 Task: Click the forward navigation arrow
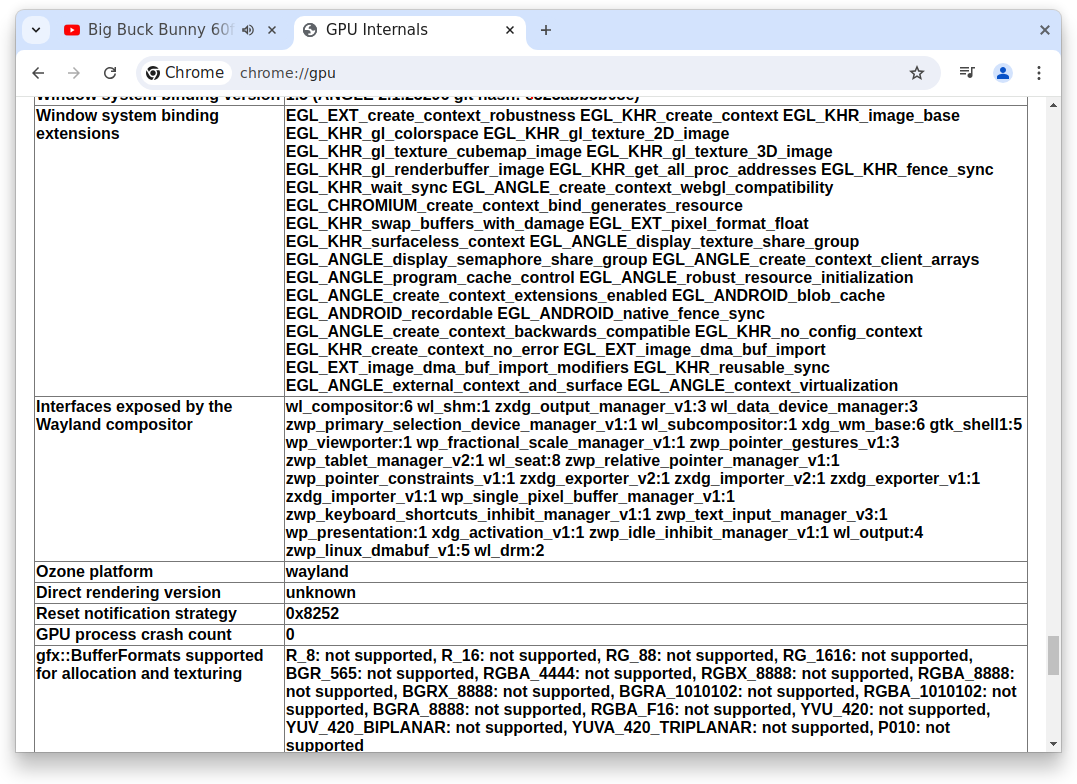74,72
